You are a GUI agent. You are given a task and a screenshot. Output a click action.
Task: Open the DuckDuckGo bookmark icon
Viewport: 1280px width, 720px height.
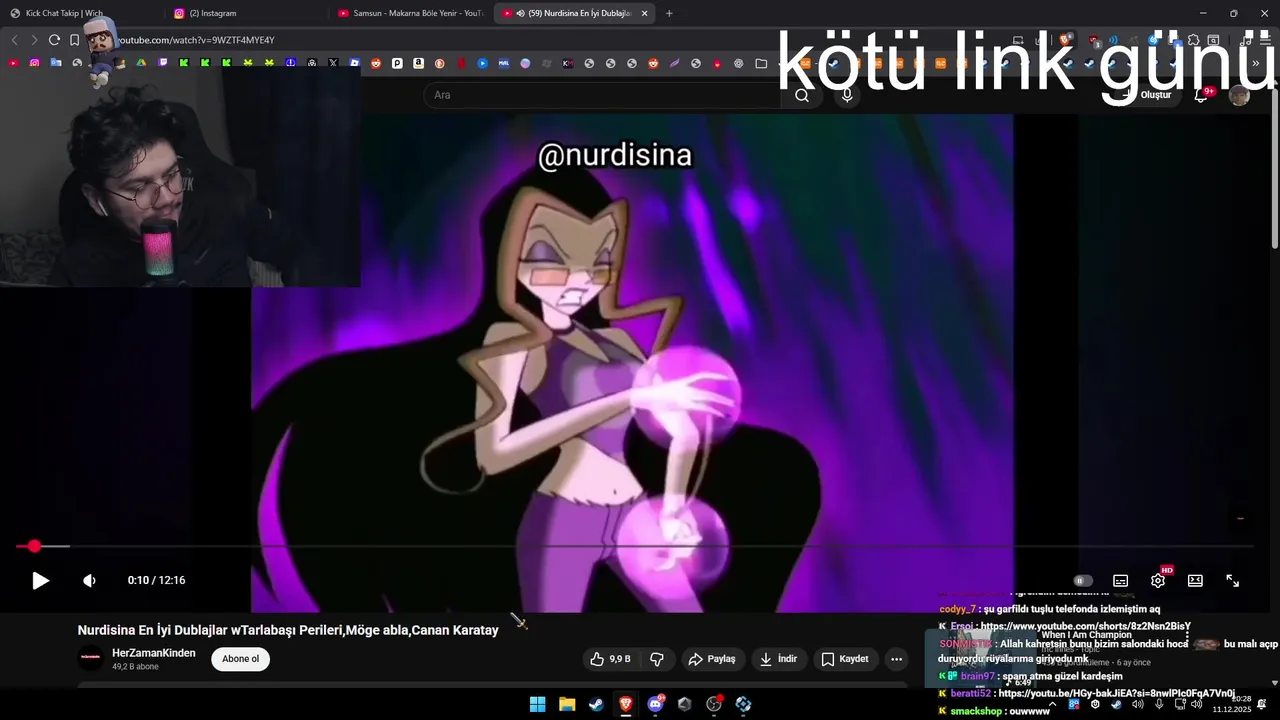click(x=439, y=63)
